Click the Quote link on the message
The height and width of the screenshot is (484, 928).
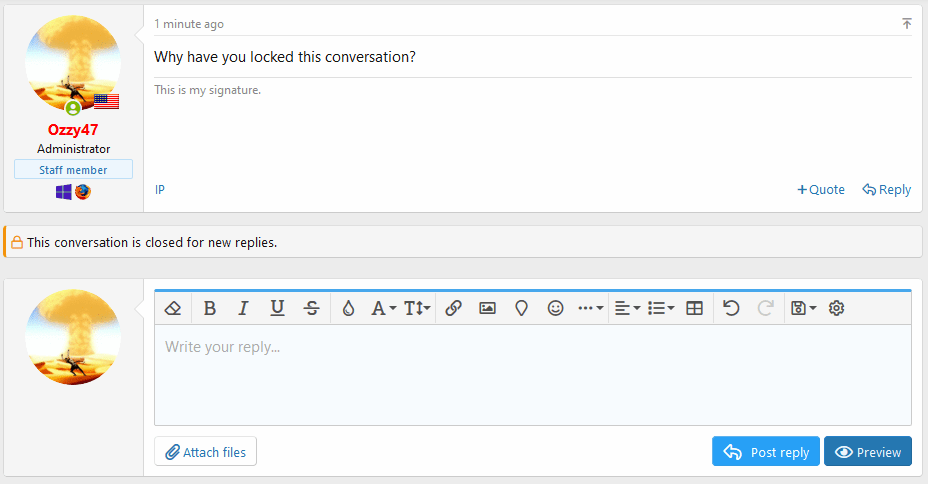coord(821,190)
